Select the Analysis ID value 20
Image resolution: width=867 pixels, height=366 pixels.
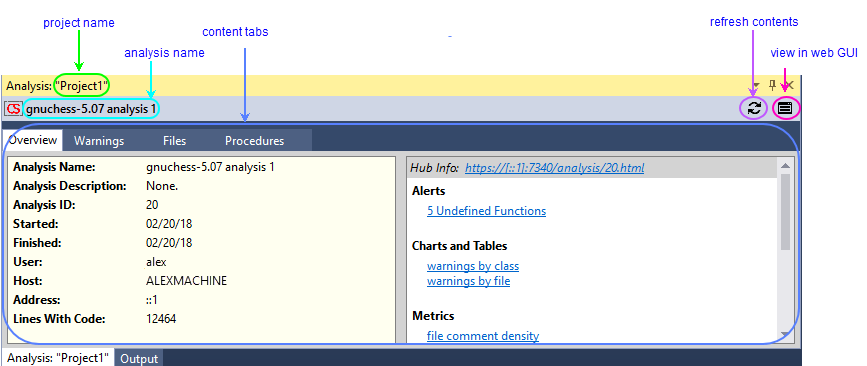click(152, 205)
